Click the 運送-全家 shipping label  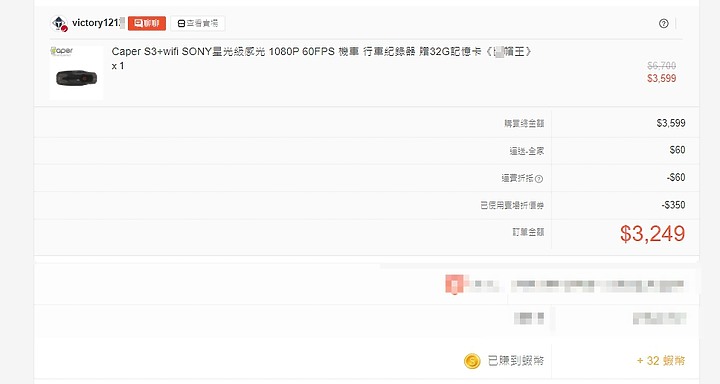(527, 151)
